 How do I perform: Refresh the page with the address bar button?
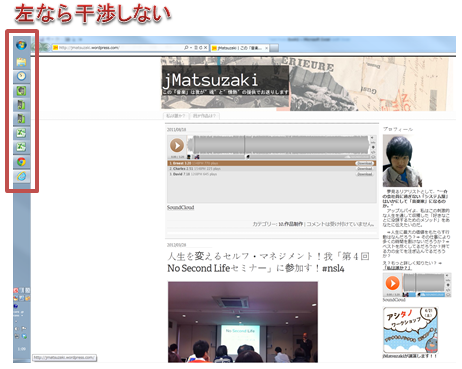coord(200,48)
